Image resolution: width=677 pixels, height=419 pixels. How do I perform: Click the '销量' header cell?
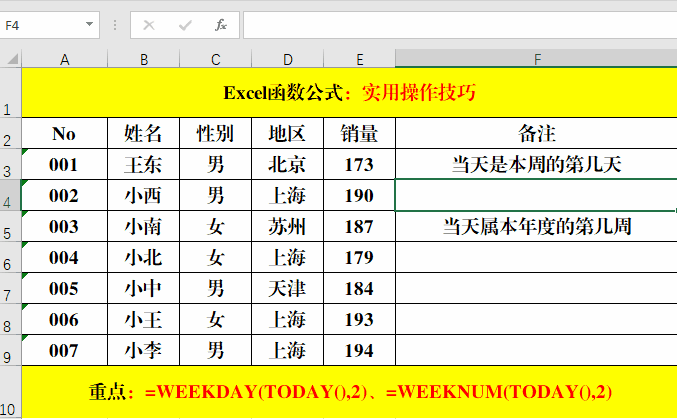coord(360,133)
